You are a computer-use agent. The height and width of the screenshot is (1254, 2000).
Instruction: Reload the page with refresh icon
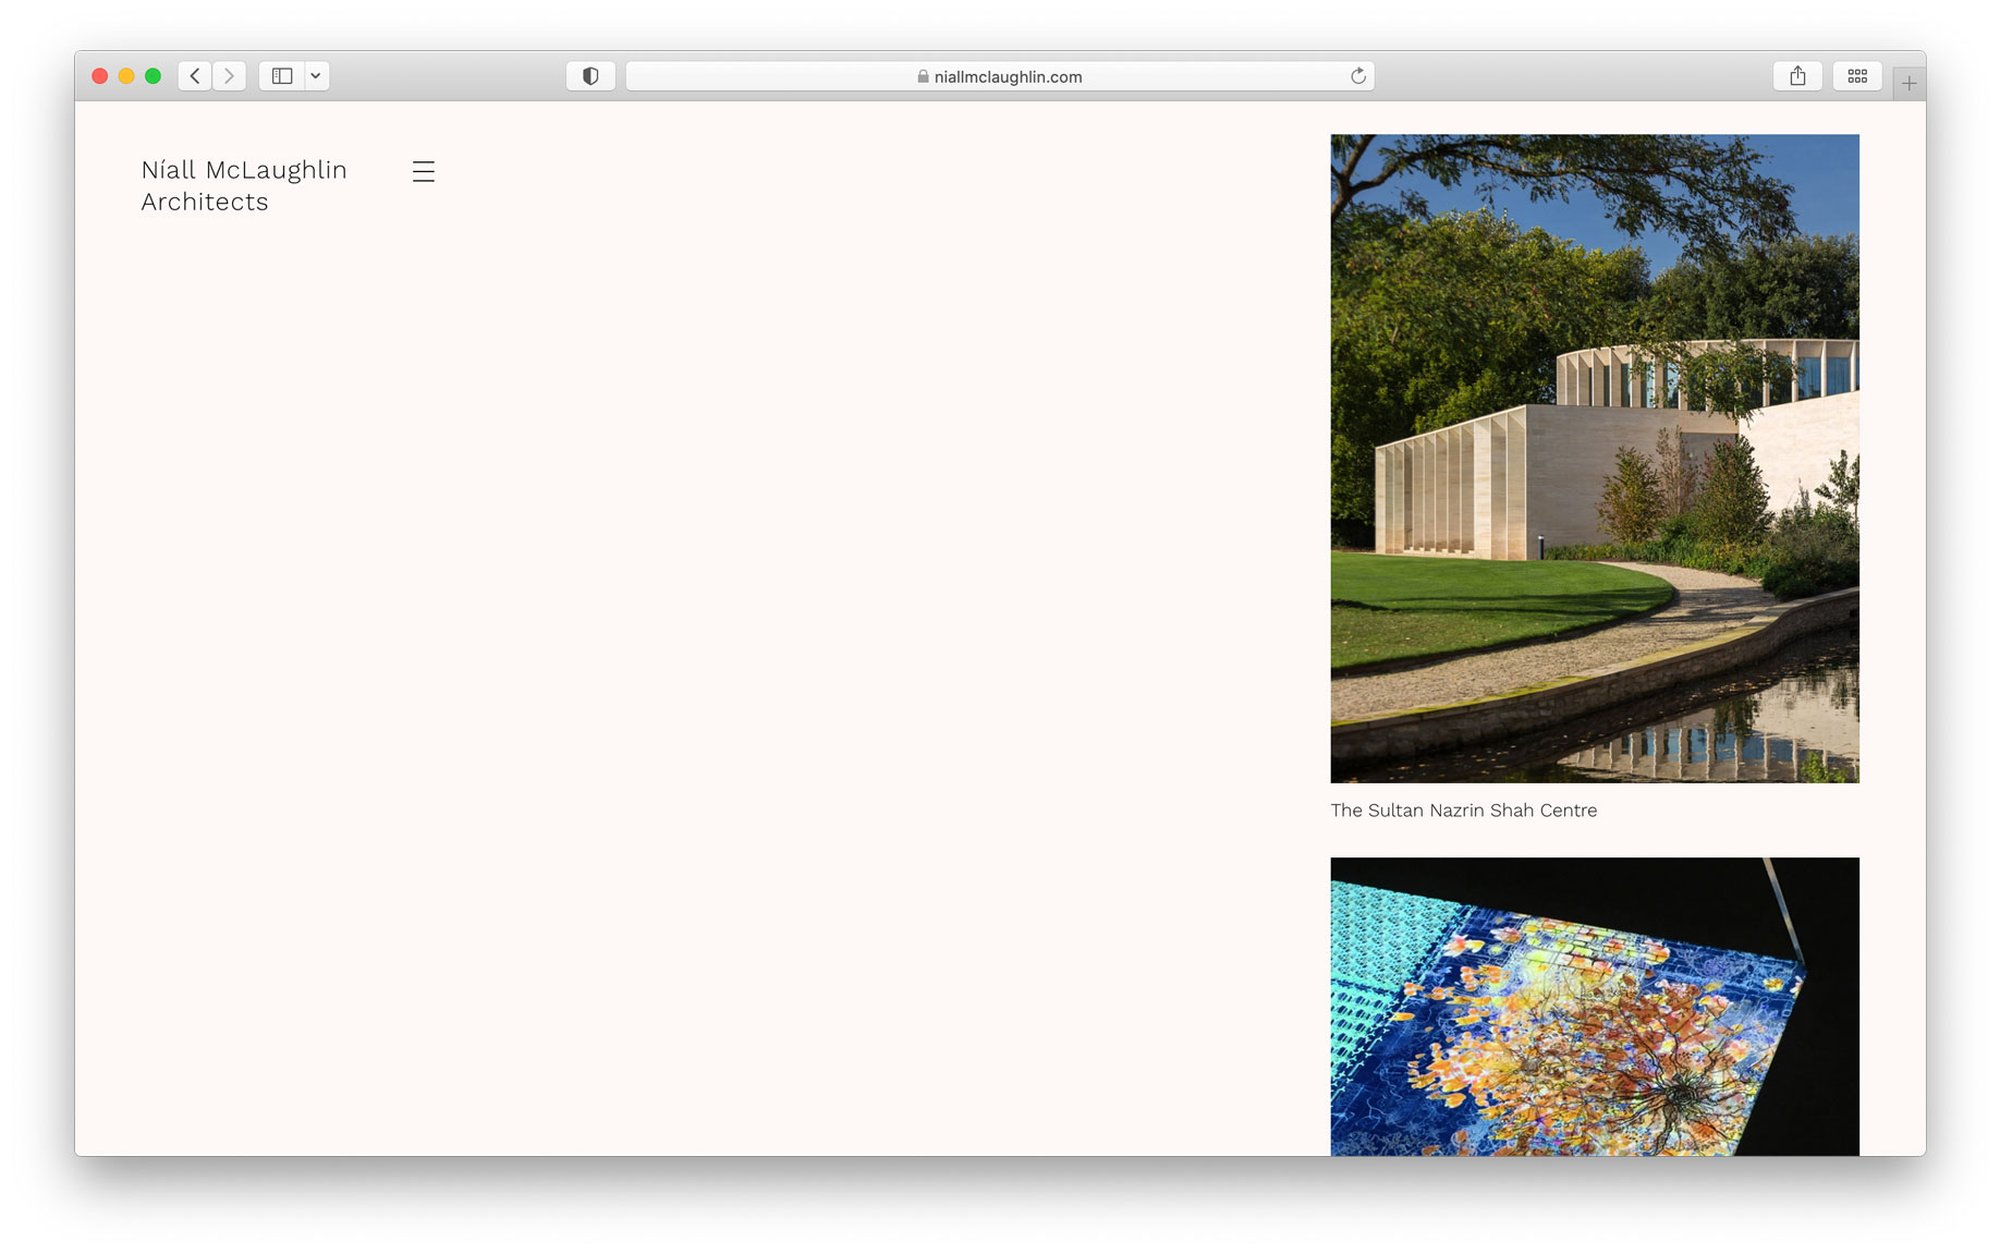(x=1358, y=76)
